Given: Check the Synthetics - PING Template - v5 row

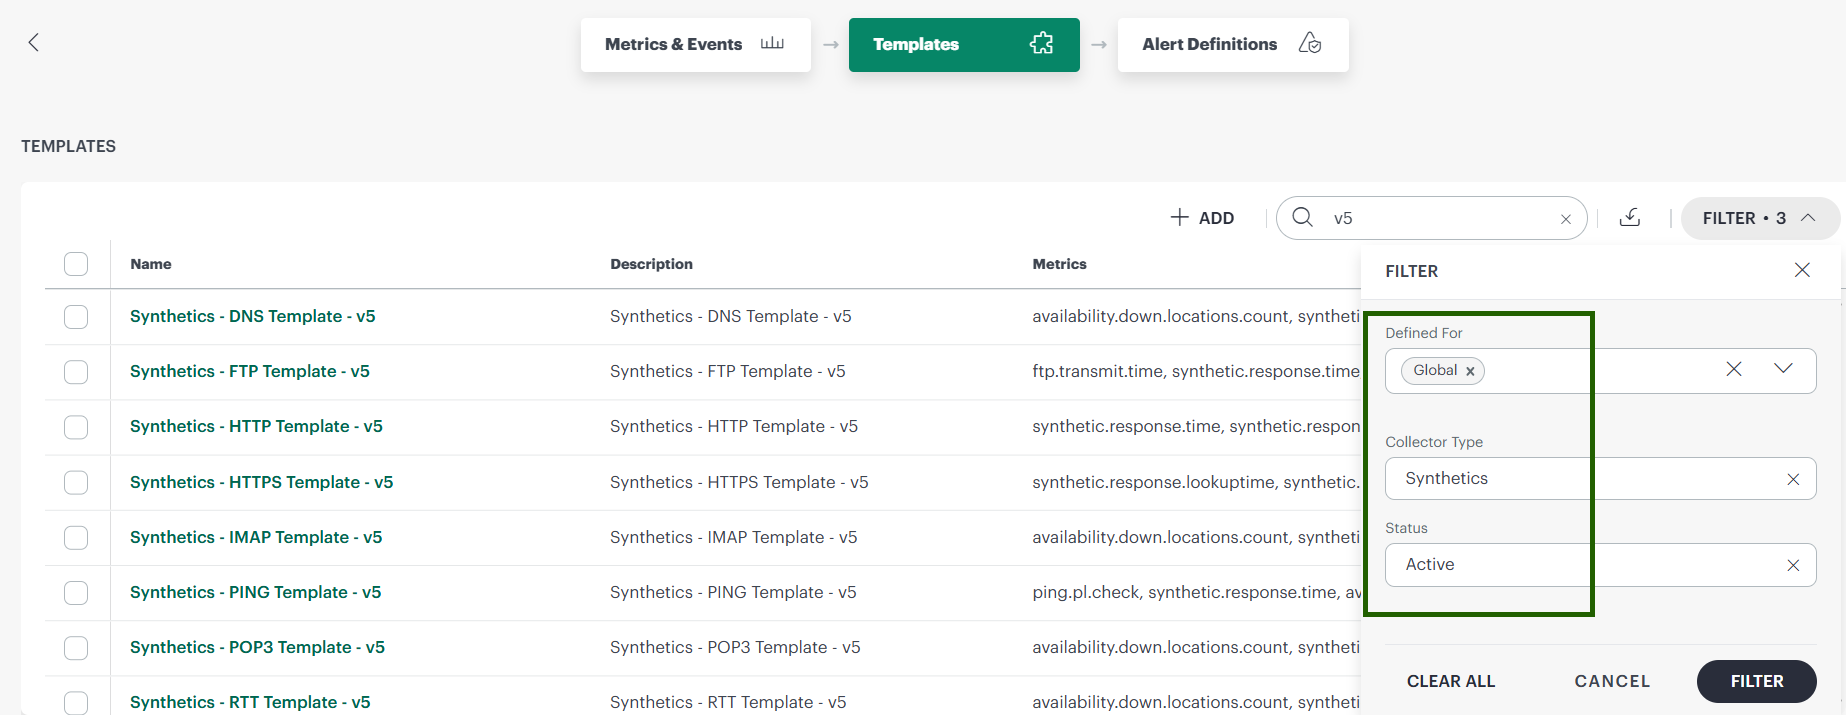Looking at the screenshot, I should (x=76, y=592).
